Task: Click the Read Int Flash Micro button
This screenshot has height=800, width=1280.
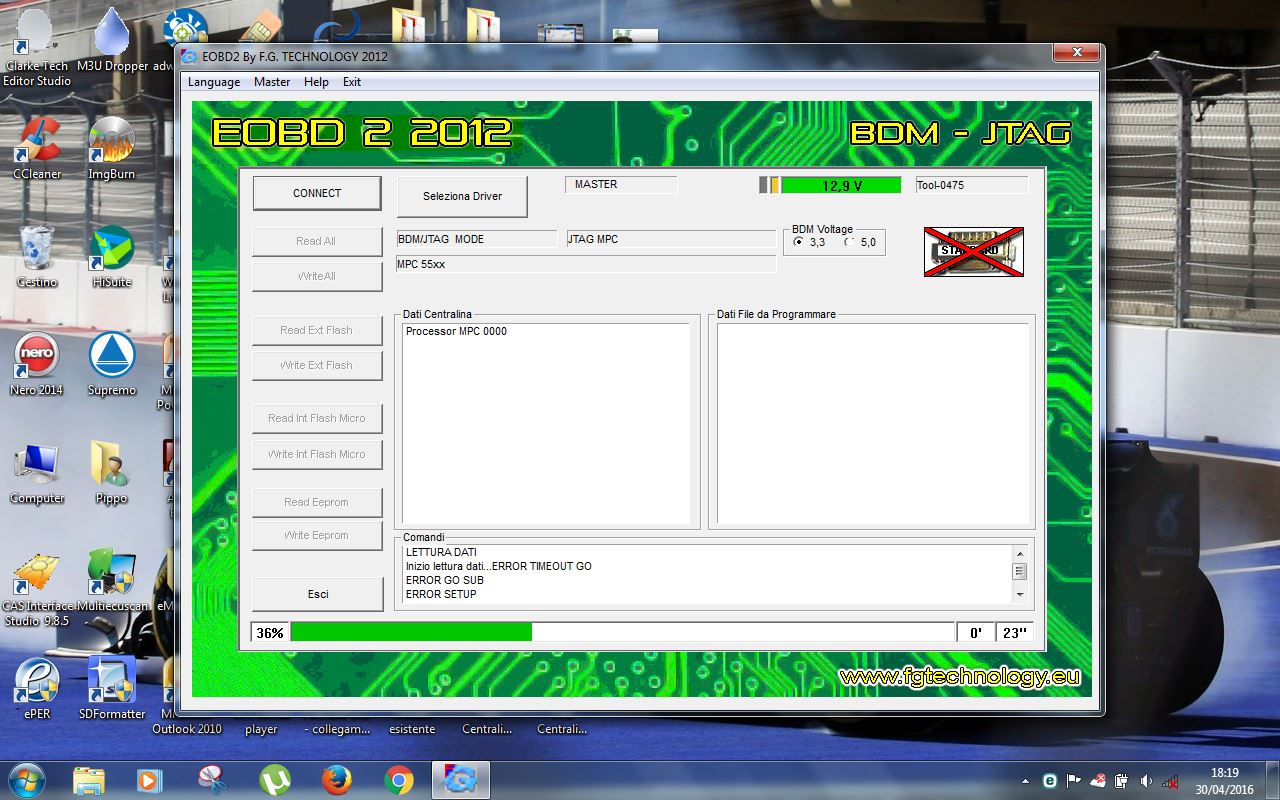Action: [x=317, y=418]
